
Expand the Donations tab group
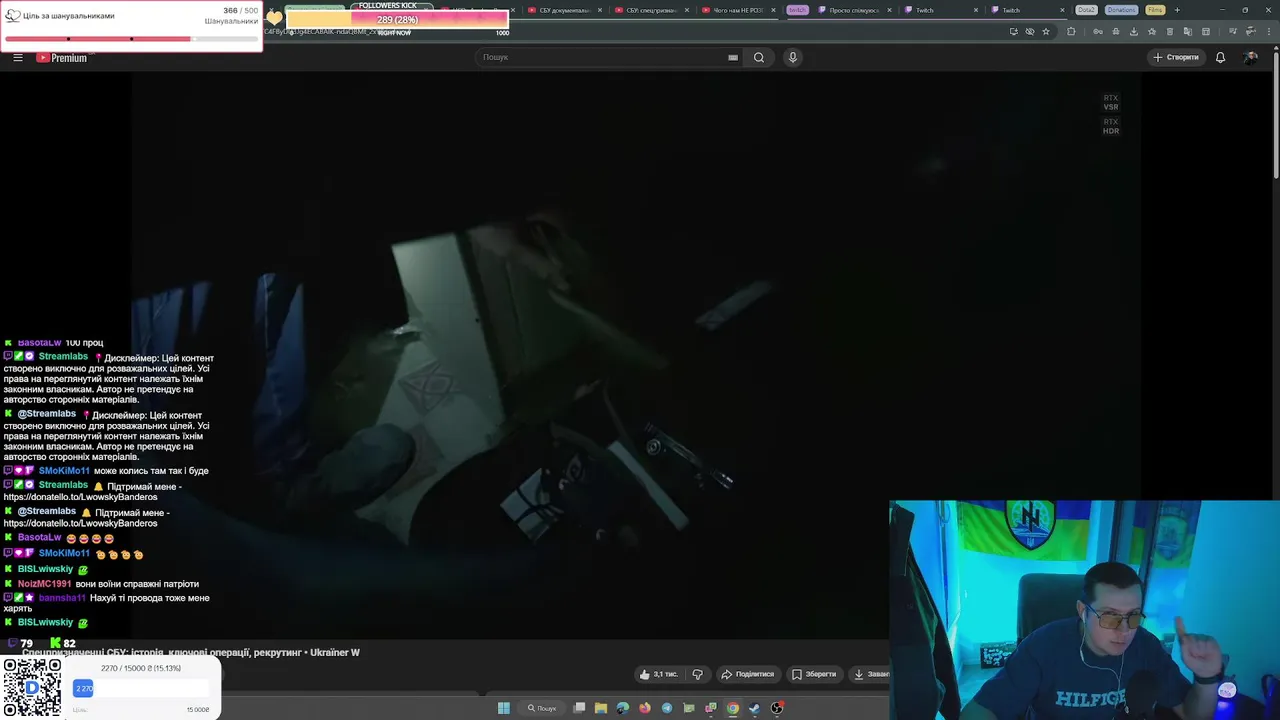pos(1121,10)
